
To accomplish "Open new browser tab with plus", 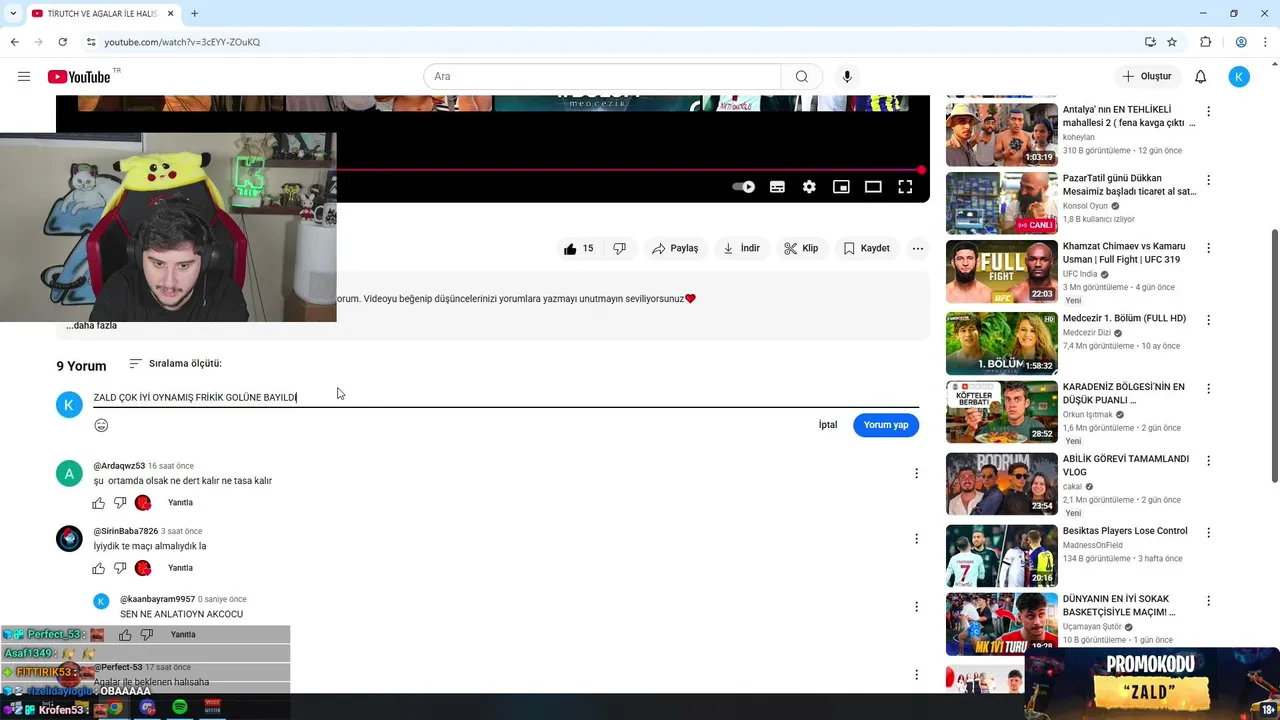I will pos(194,14).
